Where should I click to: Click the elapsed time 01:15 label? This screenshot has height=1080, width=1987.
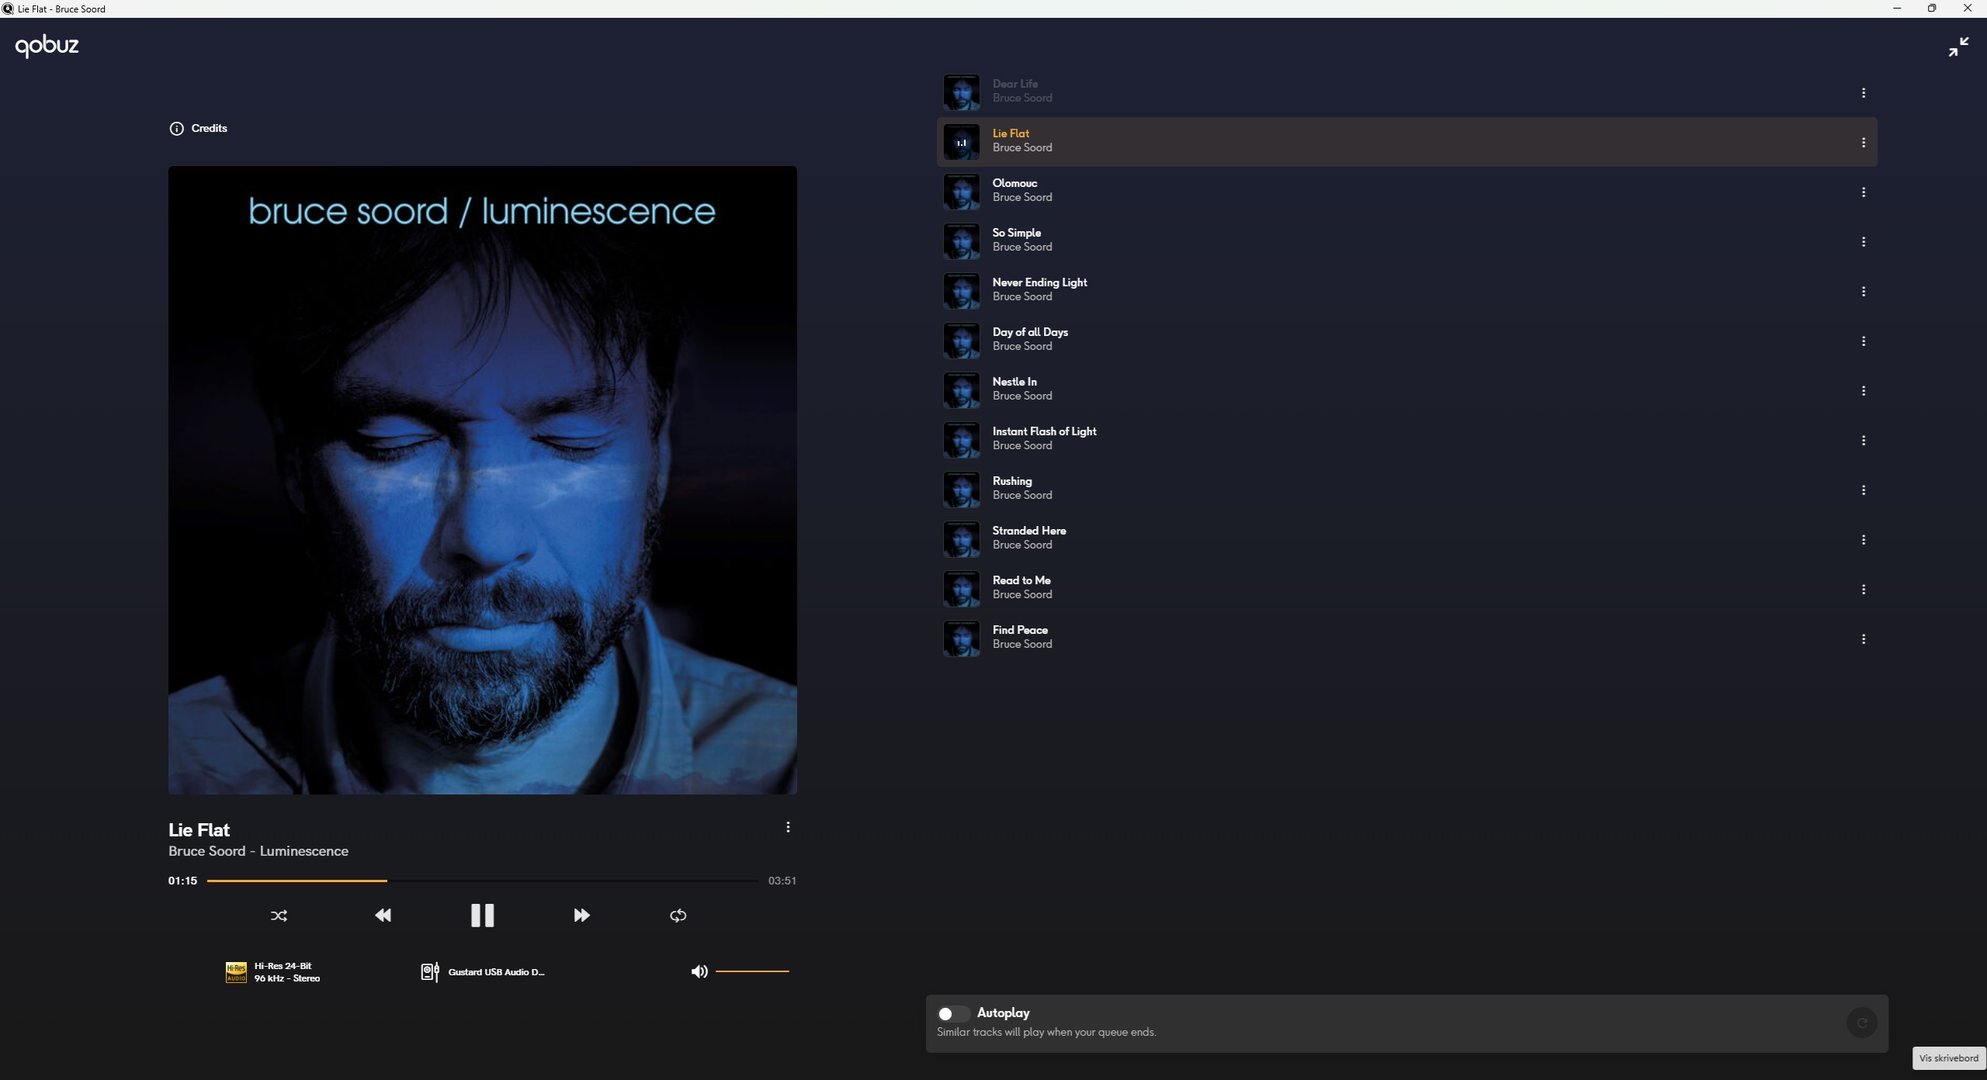pyautogui.click(x=183, y=881)
